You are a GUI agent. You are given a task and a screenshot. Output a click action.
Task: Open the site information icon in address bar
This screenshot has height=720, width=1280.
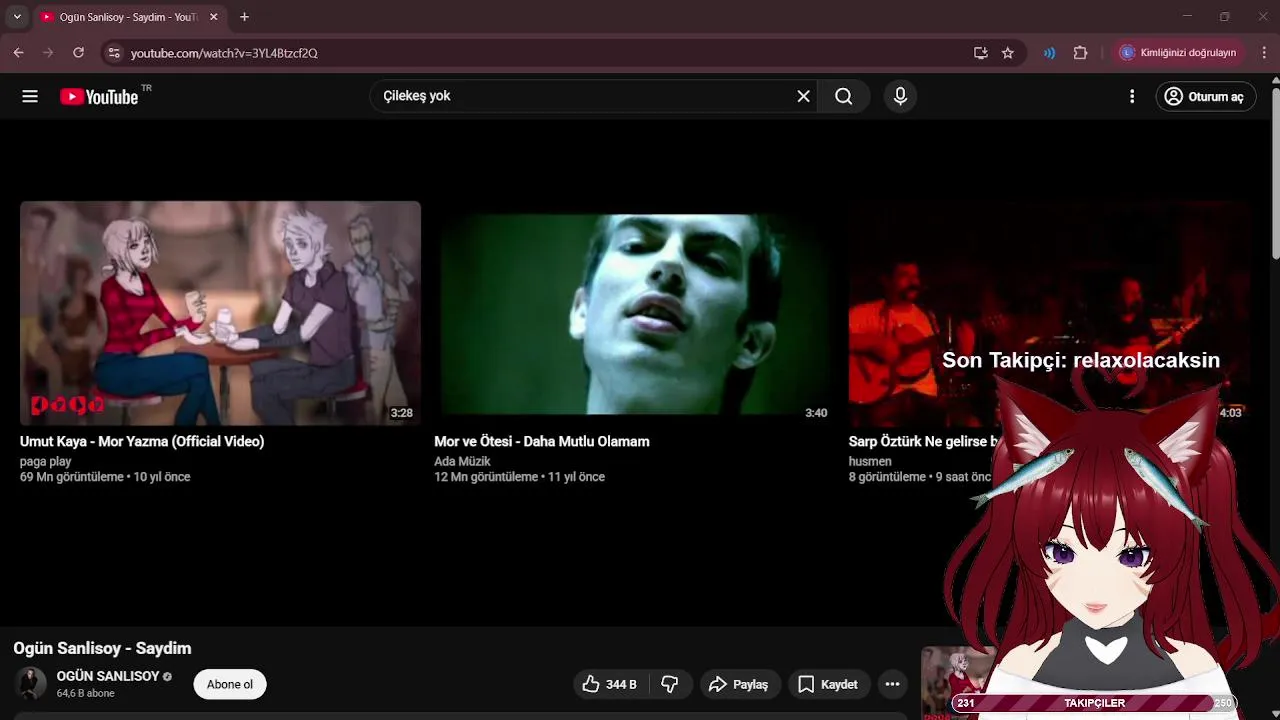(113, 53)
